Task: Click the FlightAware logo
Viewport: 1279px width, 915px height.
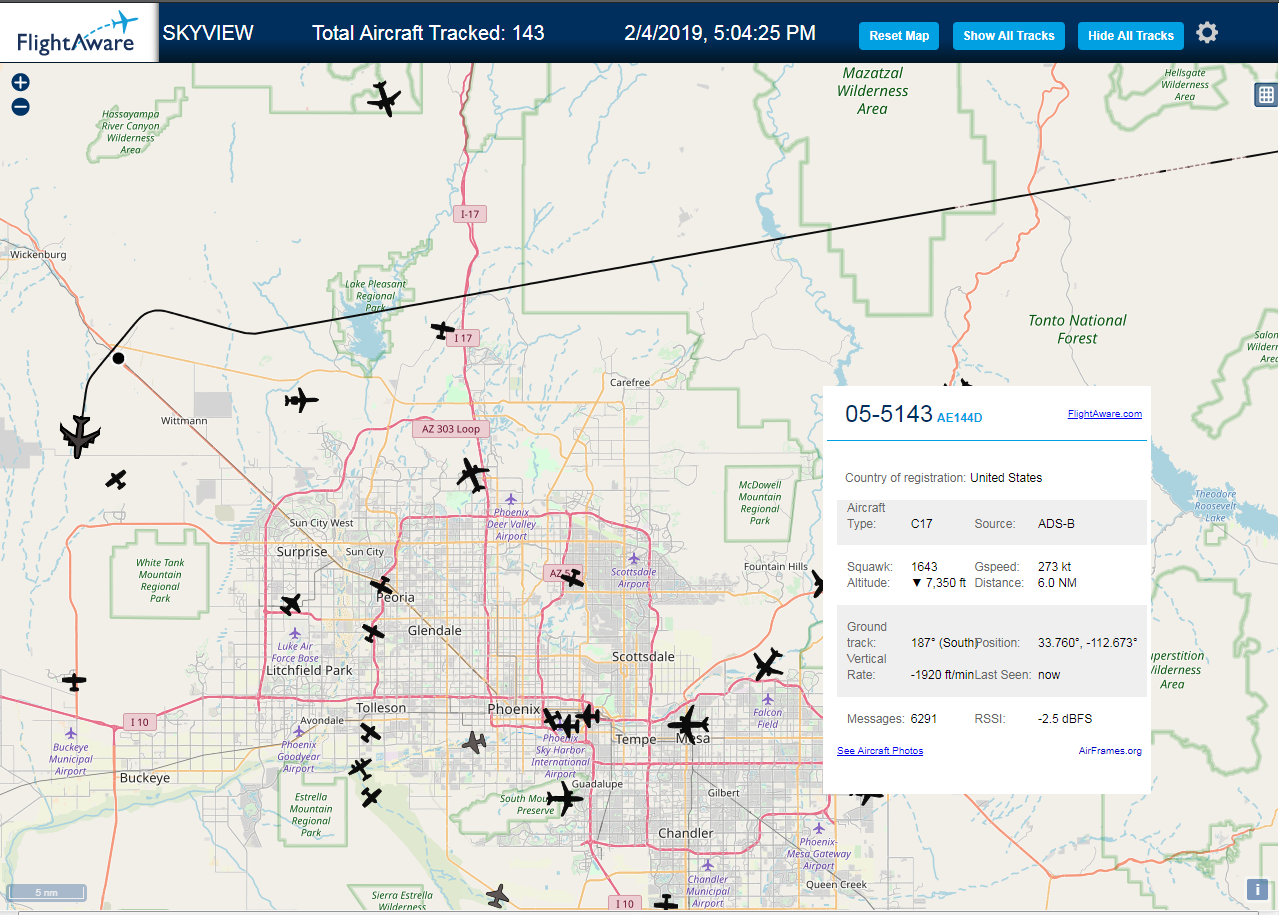Action: (x=79, y=33)
